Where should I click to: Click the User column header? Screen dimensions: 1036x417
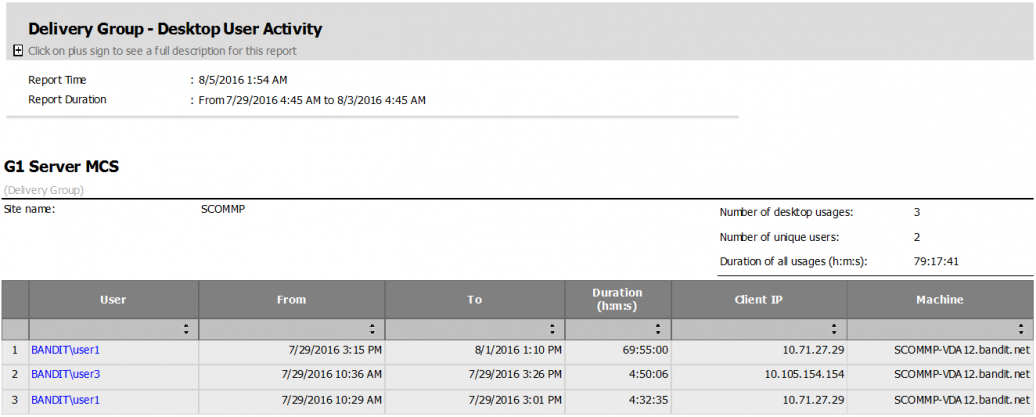click(x=113, y=299)
